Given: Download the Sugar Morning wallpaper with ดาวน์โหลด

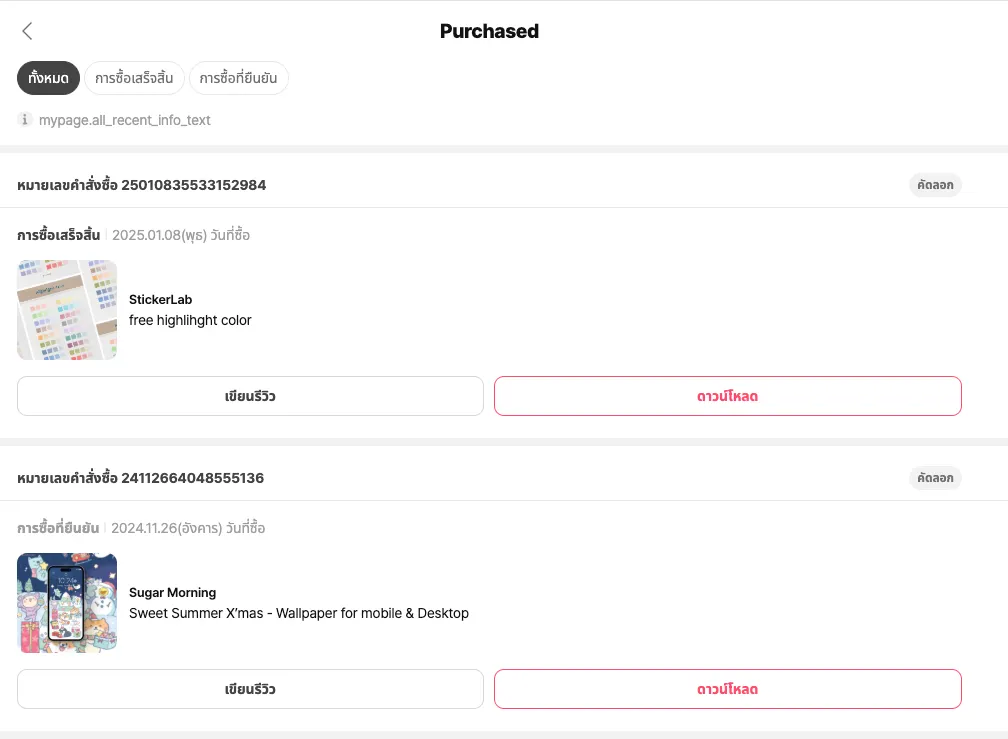Looking at the screenshot, I should (x=727, y=689).
